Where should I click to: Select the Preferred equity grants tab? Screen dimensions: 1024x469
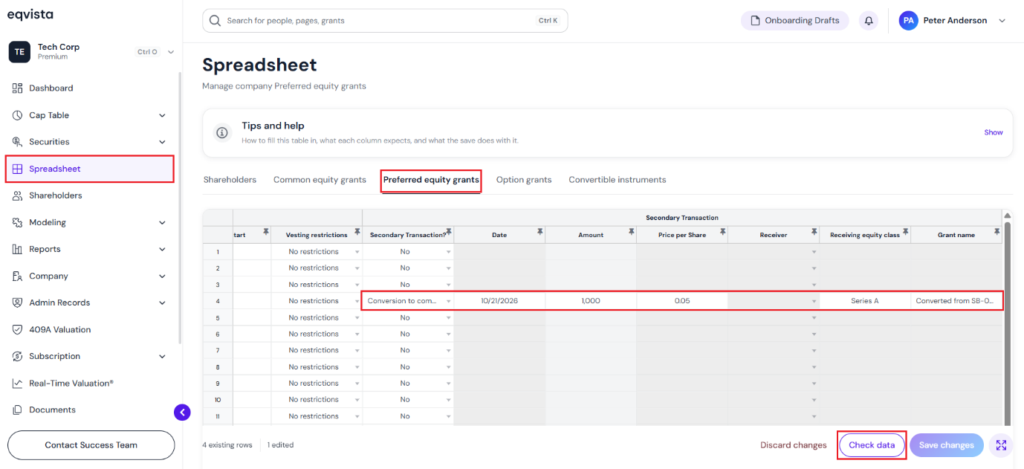pyautogui.click(x=432, y=180)
